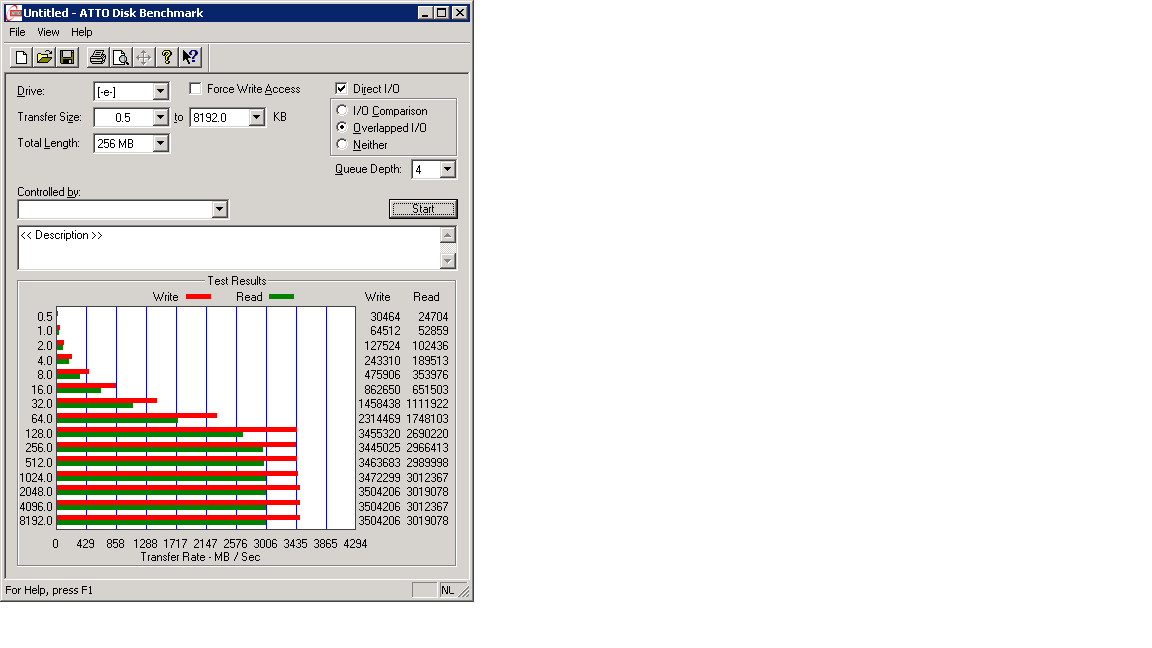Open About via the question mark icon
Viewport: 1152px width, 648px height.
(x=167, y=57)
